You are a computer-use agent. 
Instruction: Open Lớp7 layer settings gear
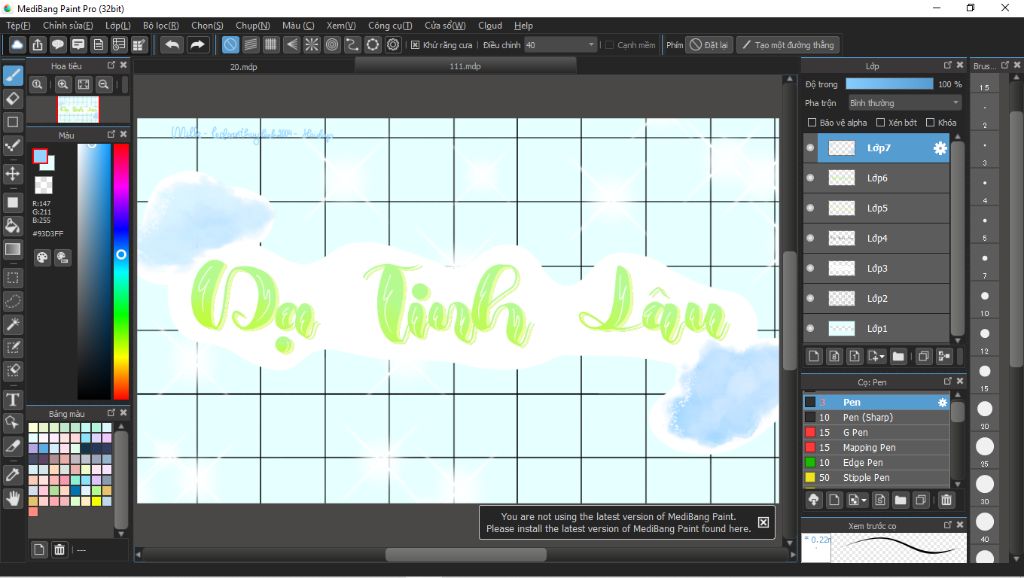[x=940, y=148]
